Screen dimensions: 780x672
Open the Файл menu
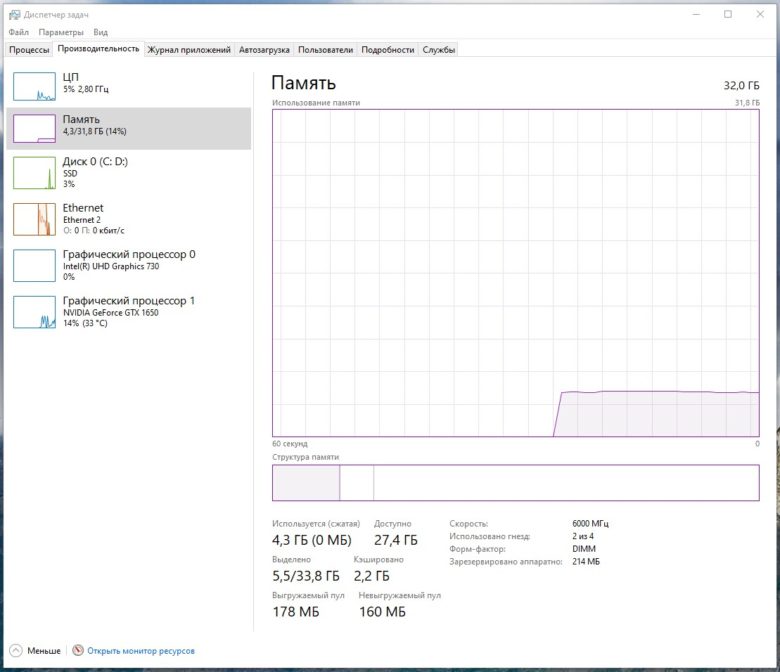pos(18,32)
